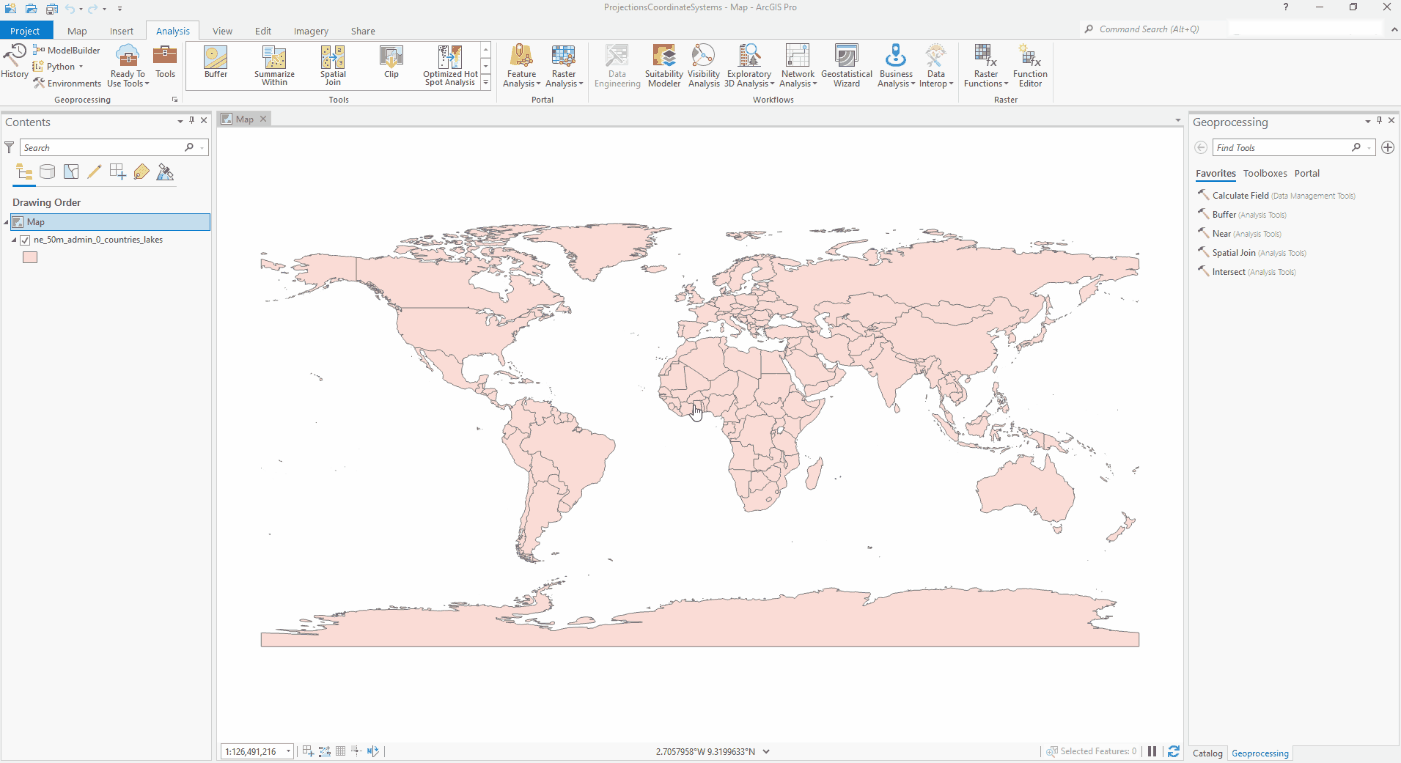Select the Buffer tool in the ribbon

point(215,64)
